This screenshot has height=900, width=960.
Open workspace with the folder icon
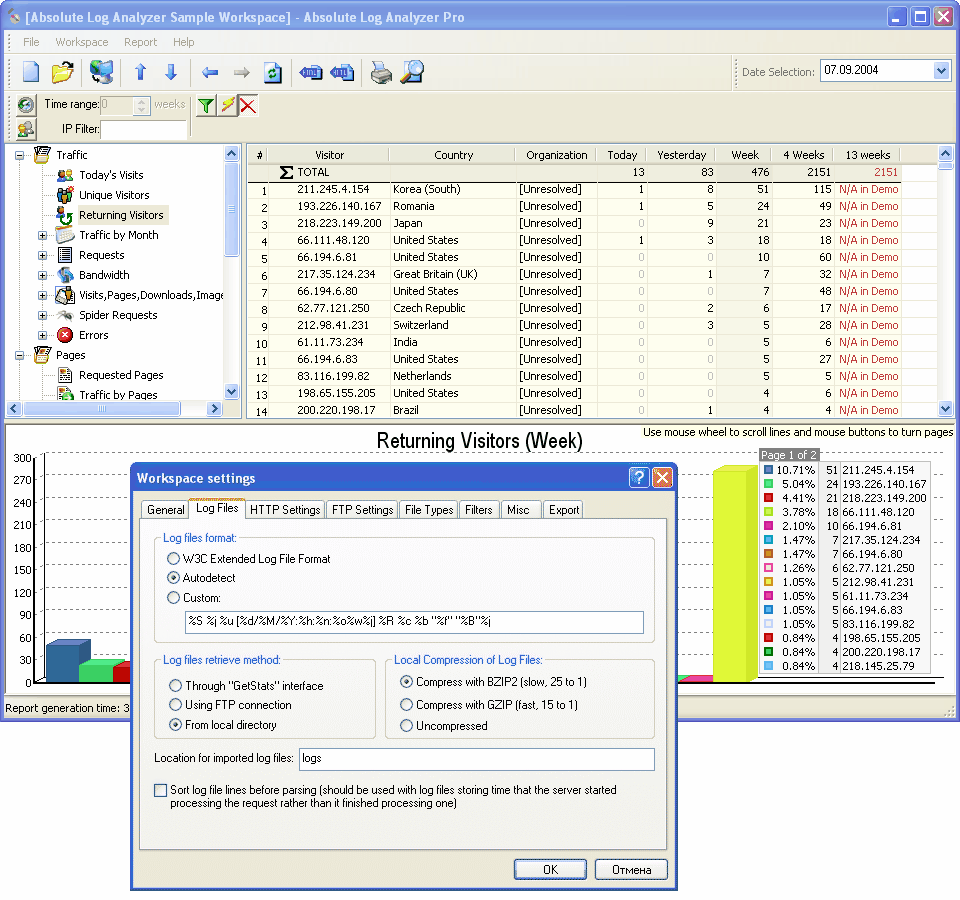click(x=62, y=72)
